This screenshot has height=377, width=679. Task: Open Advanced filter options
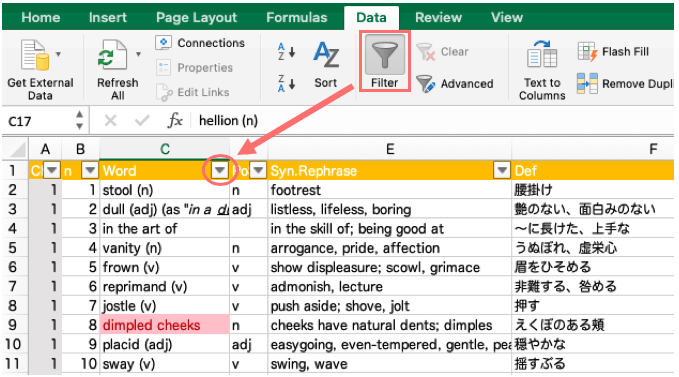tap(455, 83)
